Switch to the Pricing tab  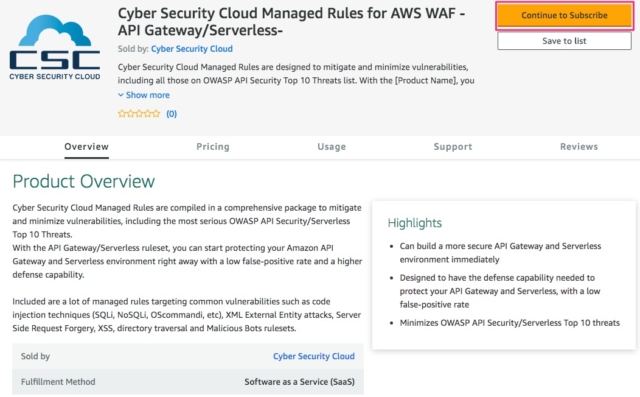coord(213,147)
